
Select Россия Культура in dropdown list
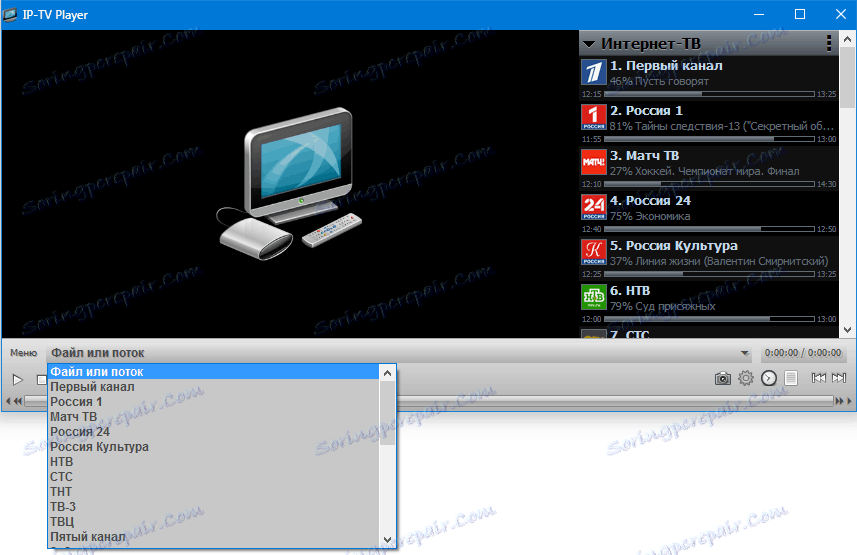point(214,447)
